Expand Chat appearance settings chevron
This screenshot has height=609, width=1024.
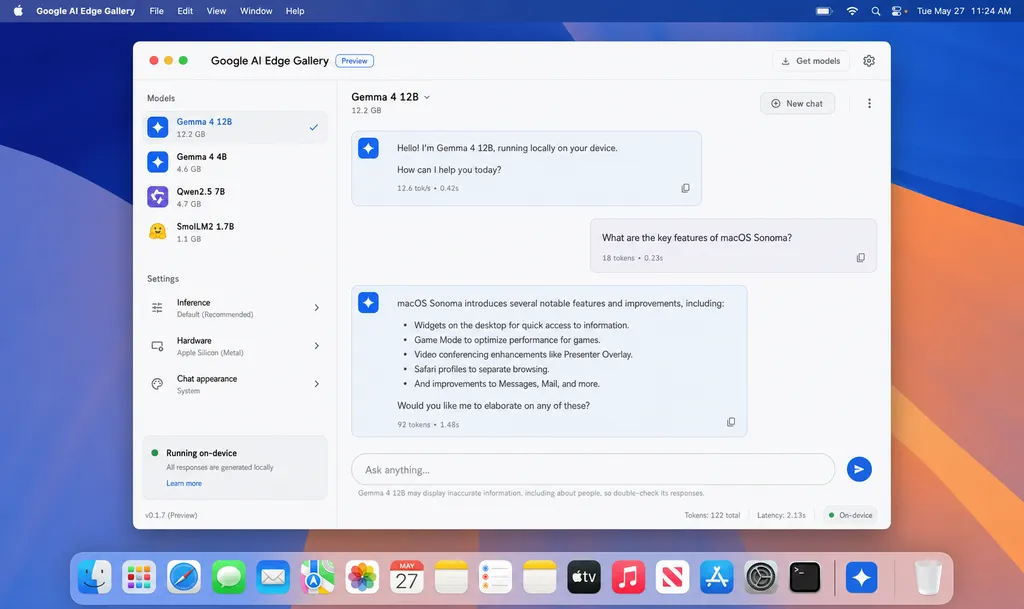[317, 384]
